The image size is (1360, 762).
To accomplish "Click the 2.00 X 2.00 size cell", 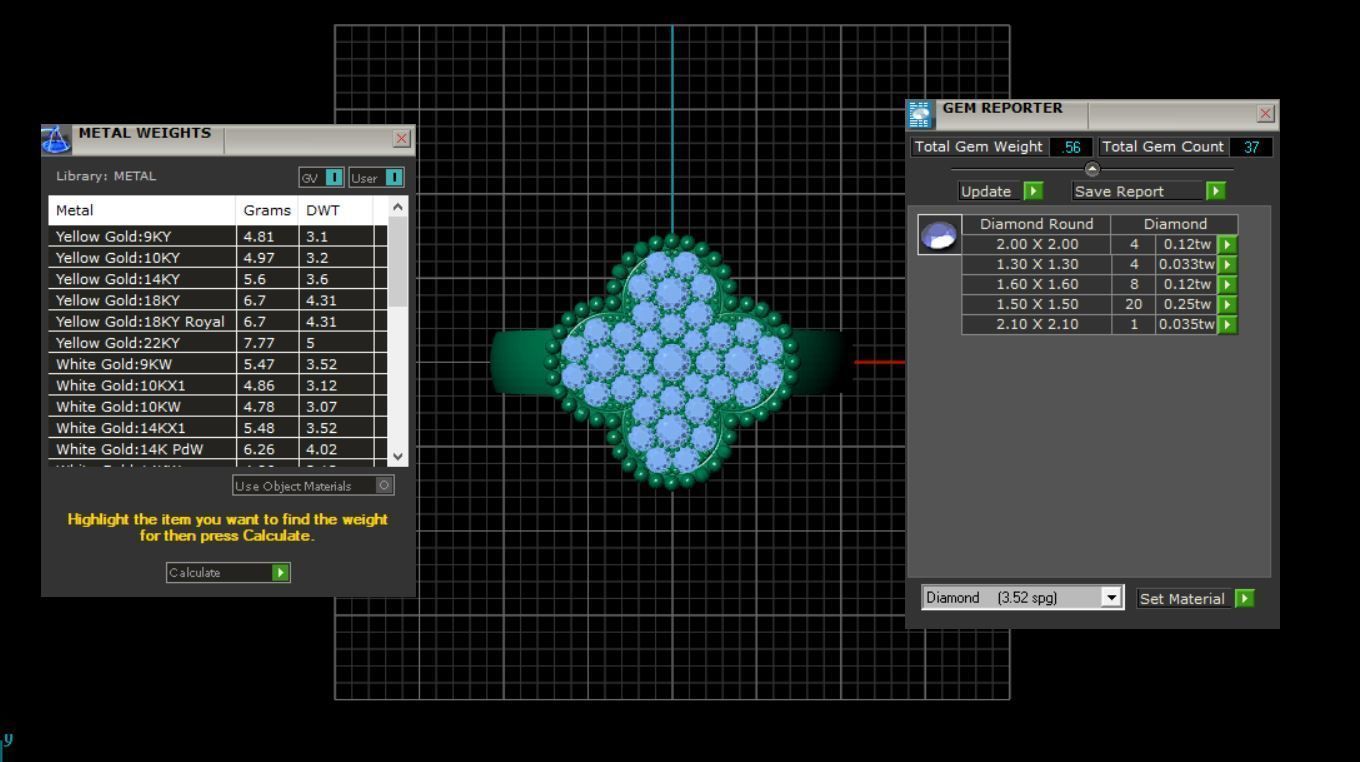I will point(1036,244).
